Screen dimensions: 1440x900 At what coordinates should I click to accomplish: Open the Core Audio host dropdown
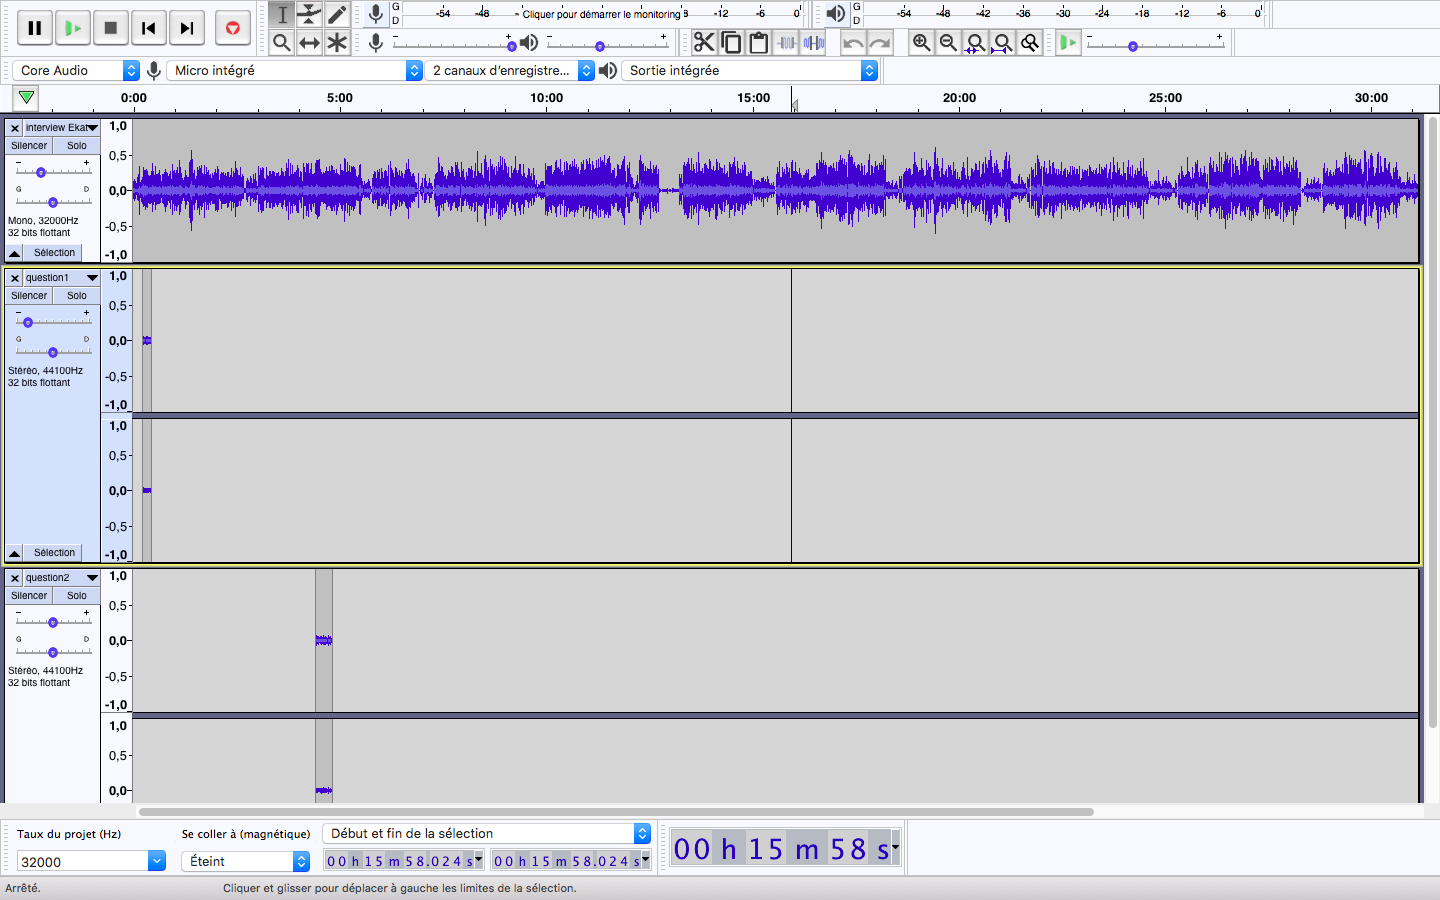tap(75, 70)
